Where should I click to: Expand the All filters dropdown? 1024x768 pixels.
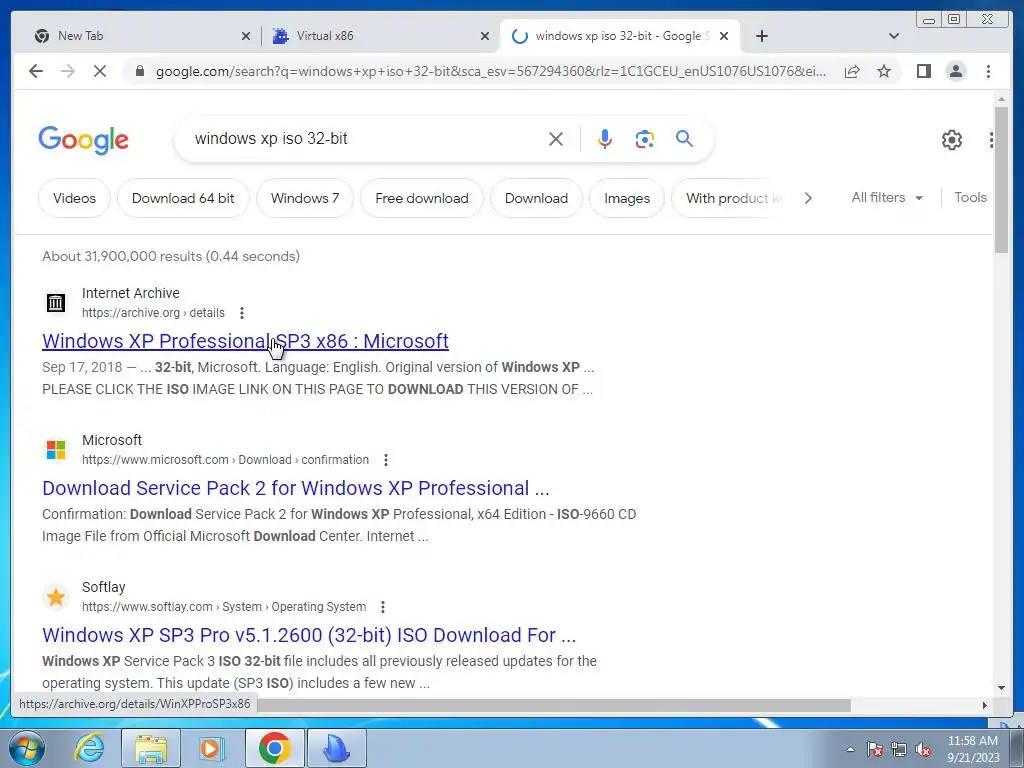(887, 197)
